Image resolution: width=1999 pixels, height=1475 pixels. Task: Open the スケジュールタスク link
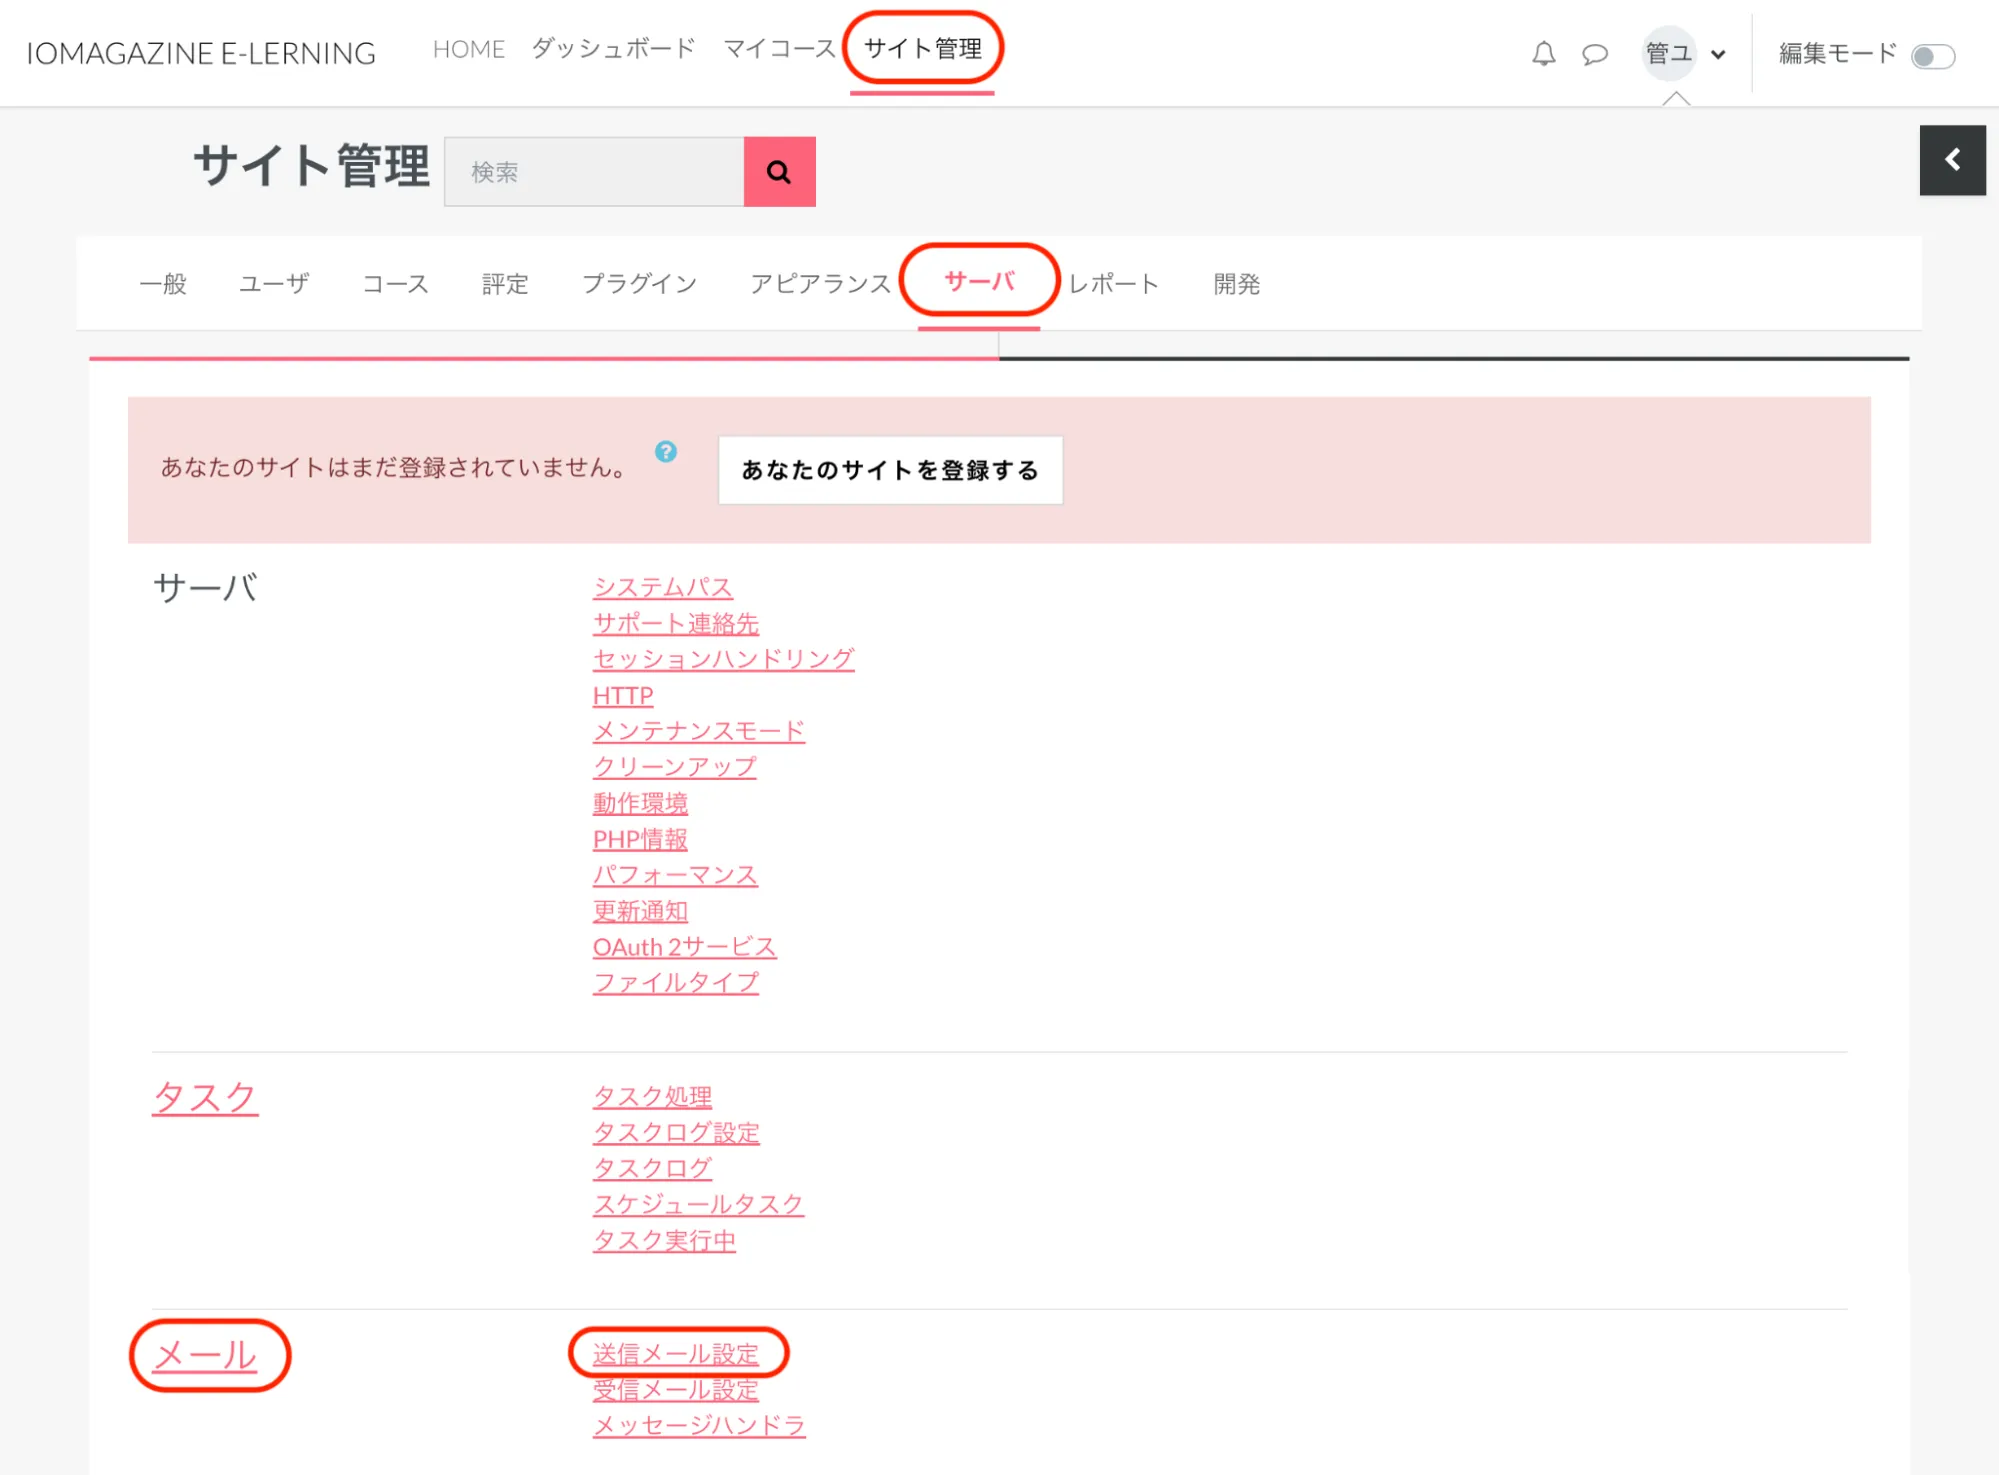click(698, 1204)
